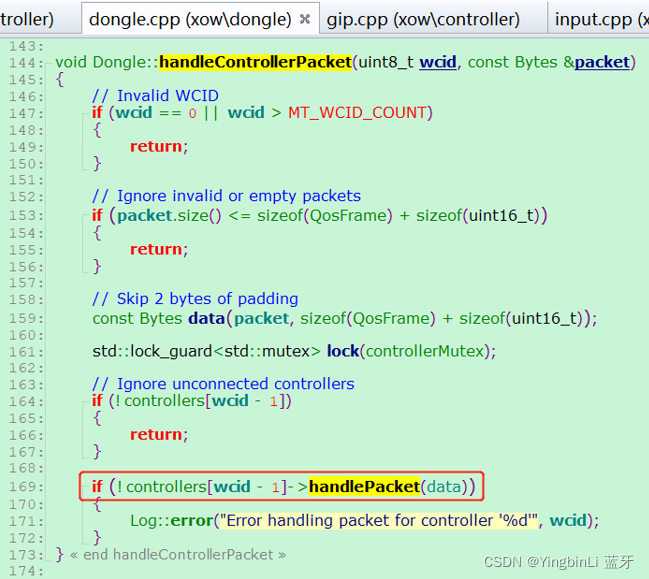This screenshot has height=579, width=649.
Task: Click line number 169 in the gutter
Action: (25, 487)
